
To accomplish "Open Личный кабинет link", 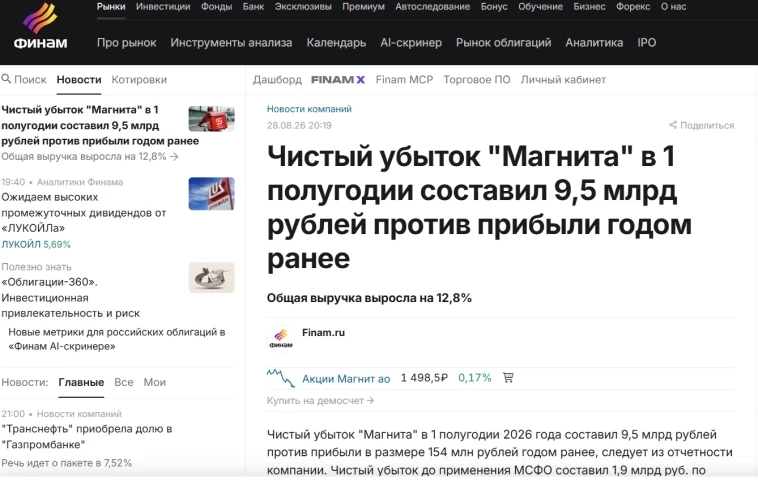I will 563,80.
